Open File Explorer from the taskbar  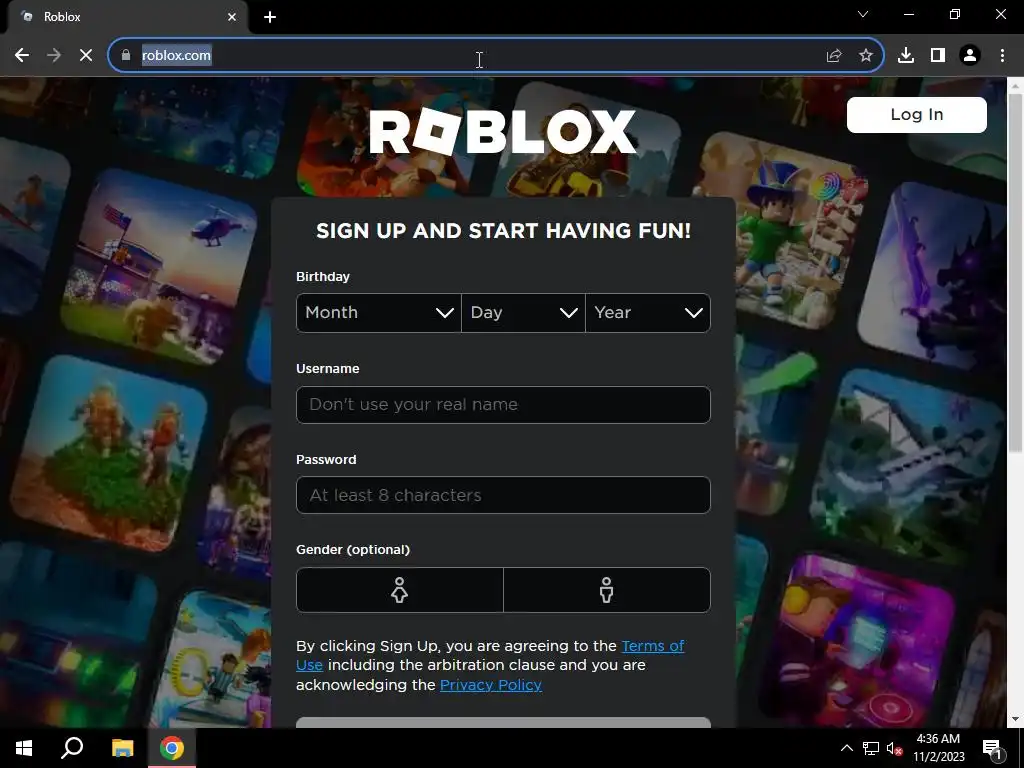point(122,748)
